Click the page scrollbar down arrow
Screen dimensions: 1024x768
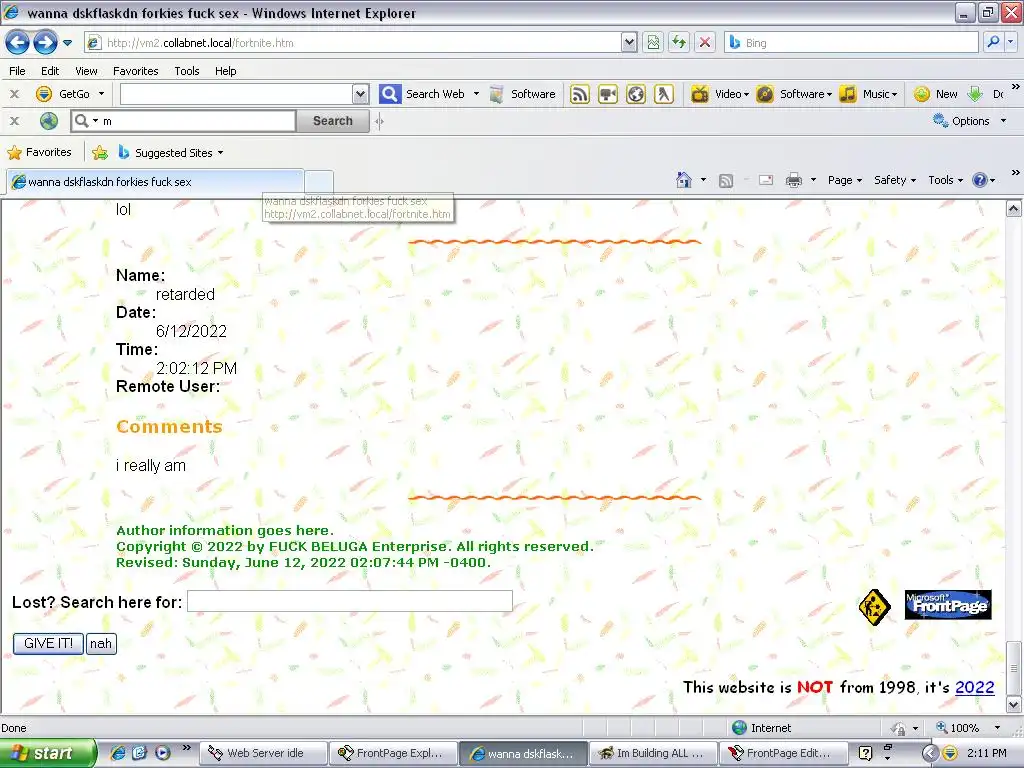[1014, 705]
